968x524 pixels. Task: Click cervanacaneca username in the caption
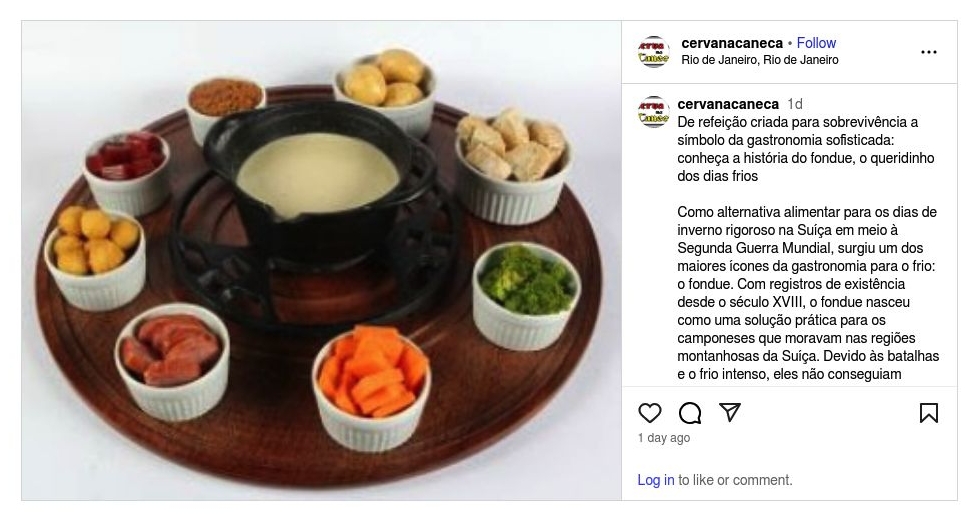[728, 104]
